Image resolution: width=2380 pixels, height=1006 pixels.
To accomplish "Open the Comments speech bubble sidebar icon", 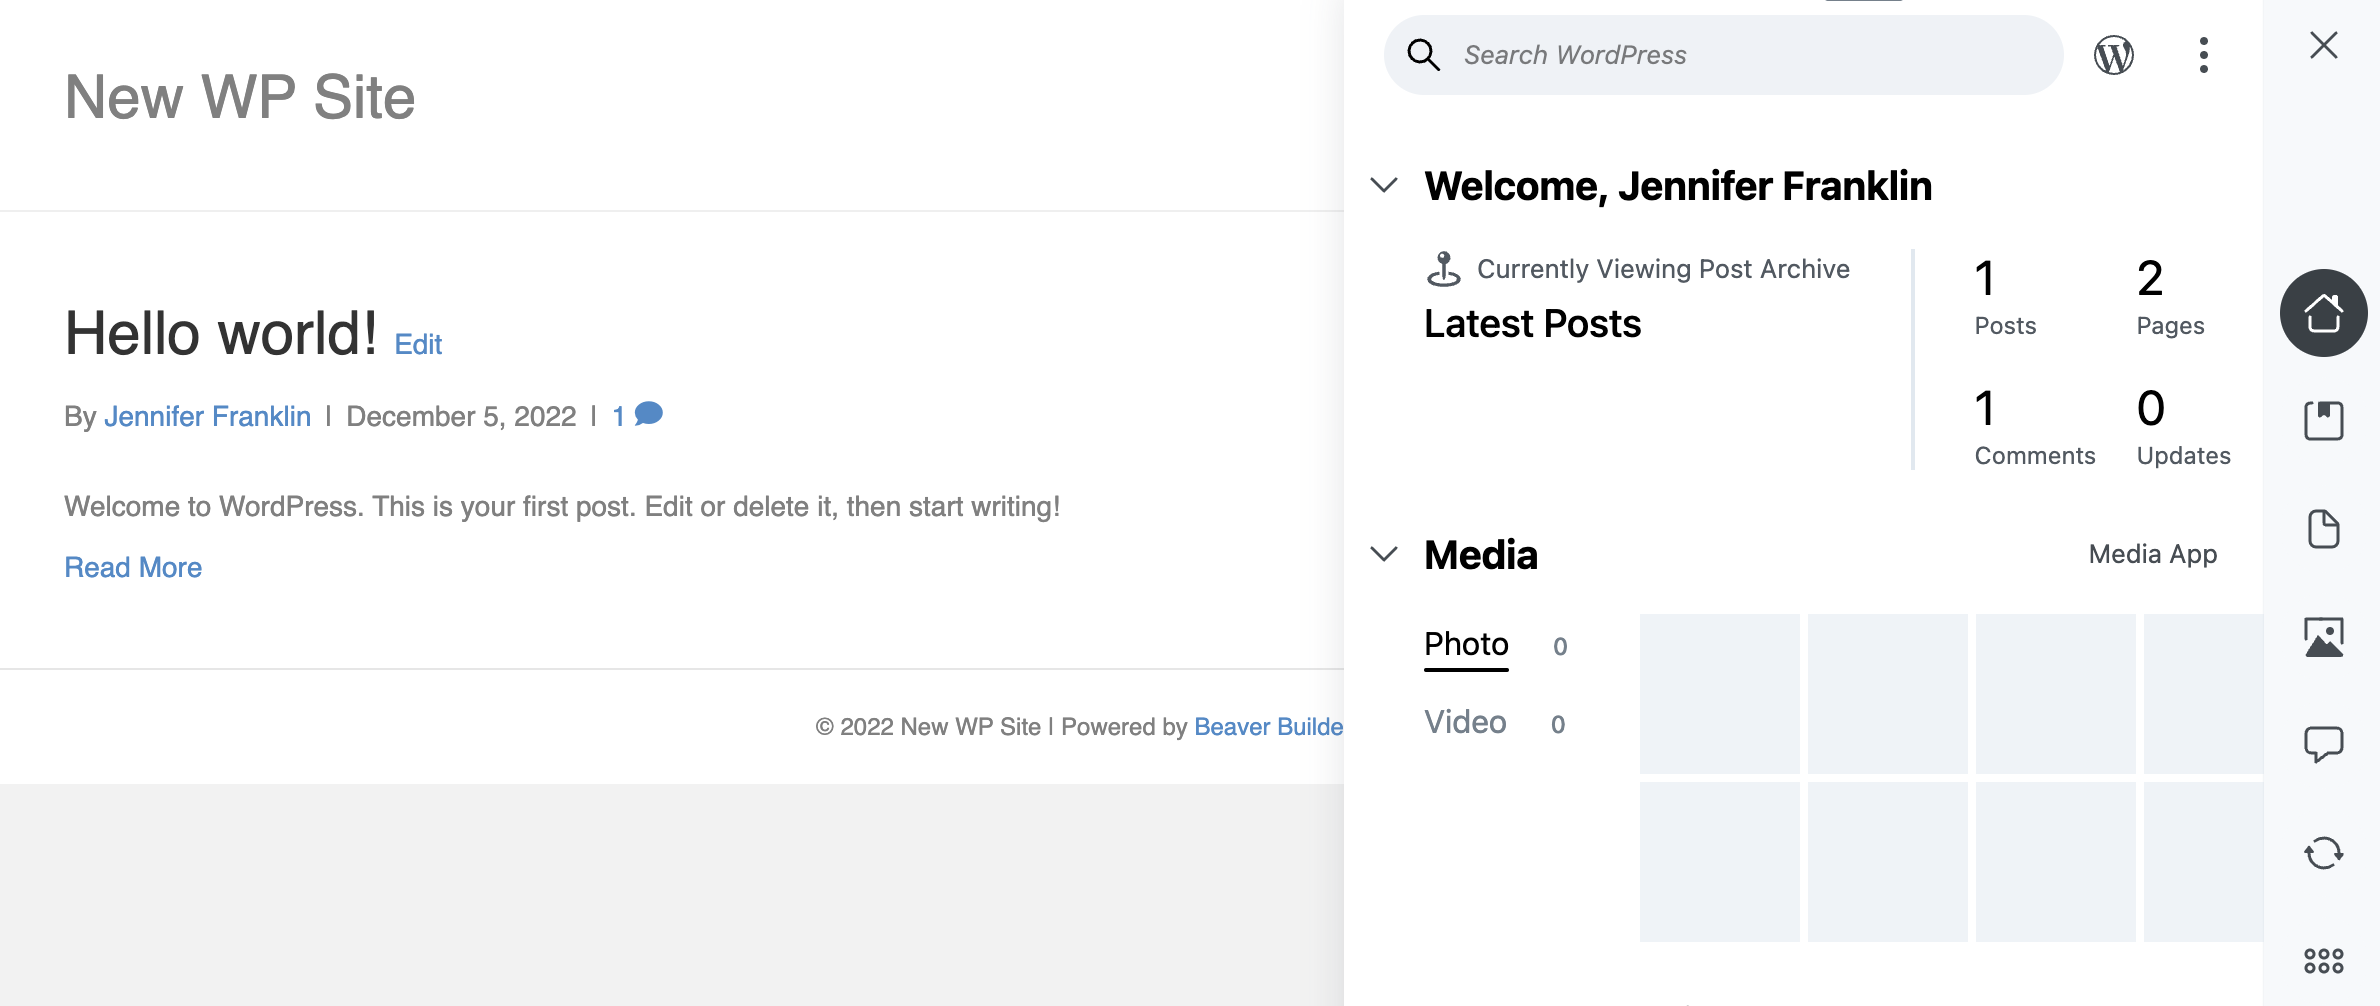I will tap(2323, 745).
